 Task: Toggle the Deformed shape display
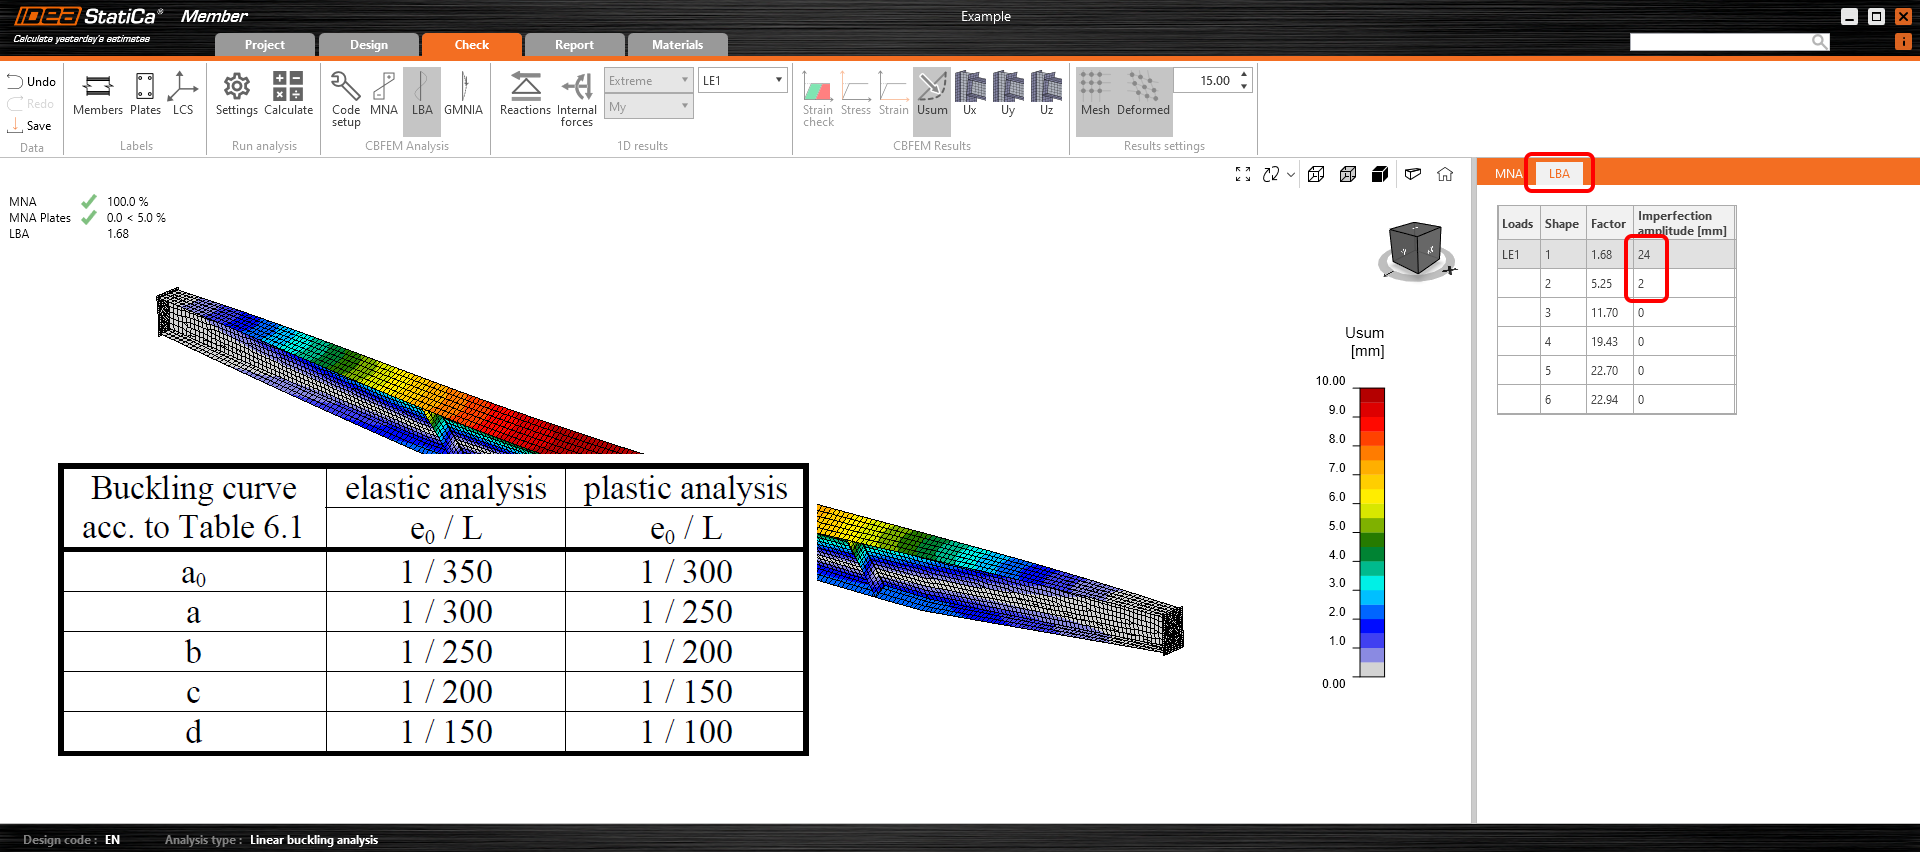tap(1143, 93)
